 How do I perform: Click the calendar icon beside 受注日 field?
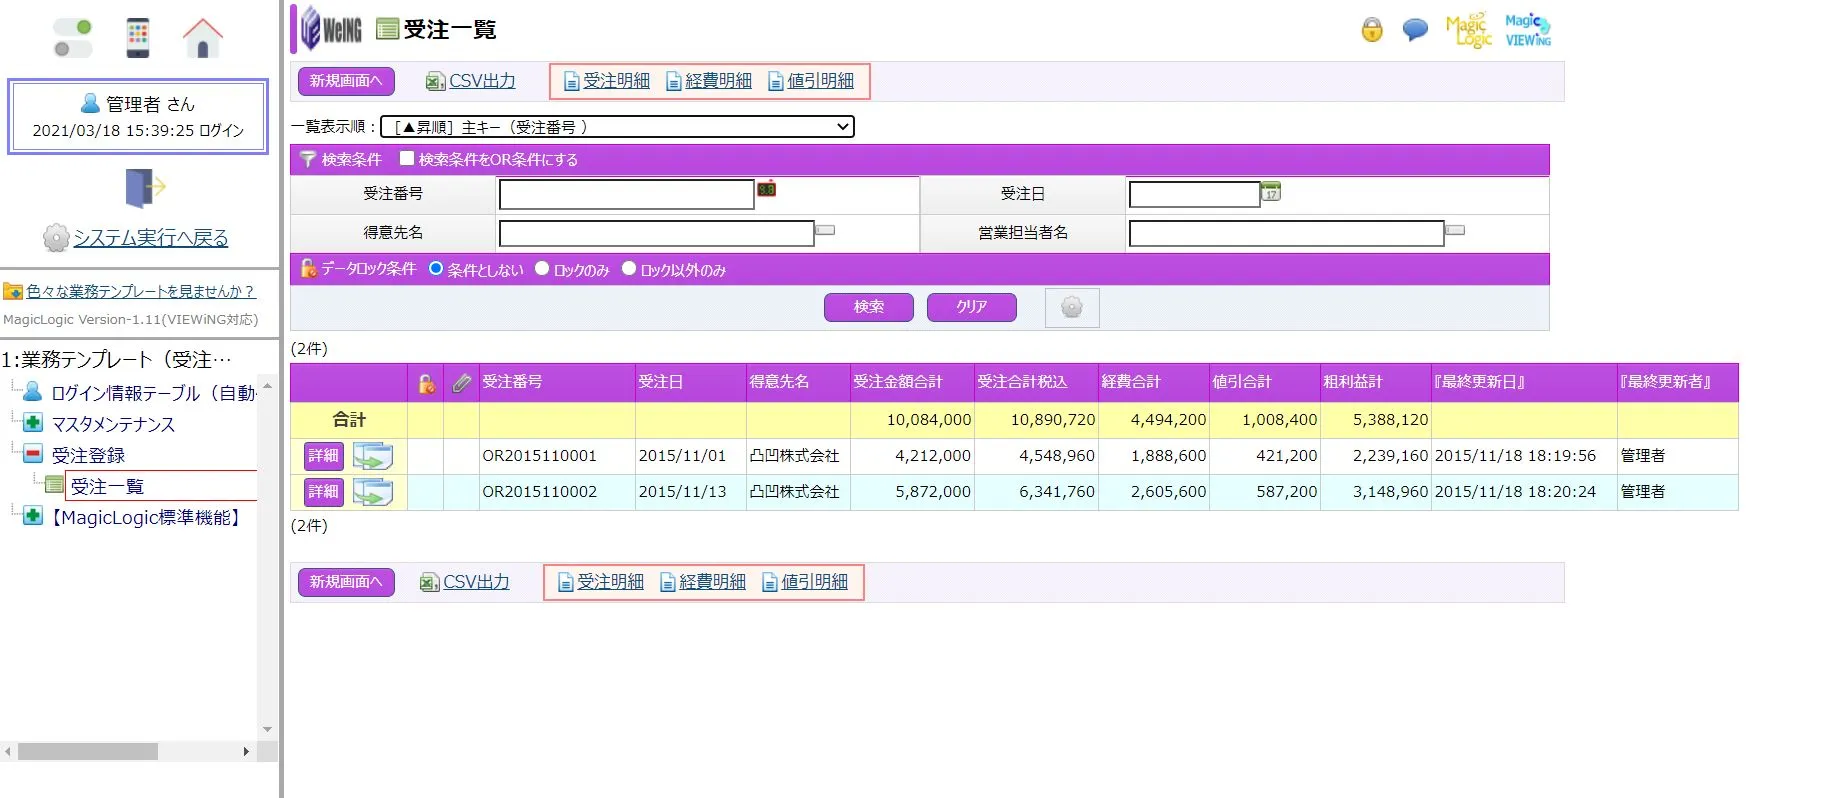coord(1271,192)
